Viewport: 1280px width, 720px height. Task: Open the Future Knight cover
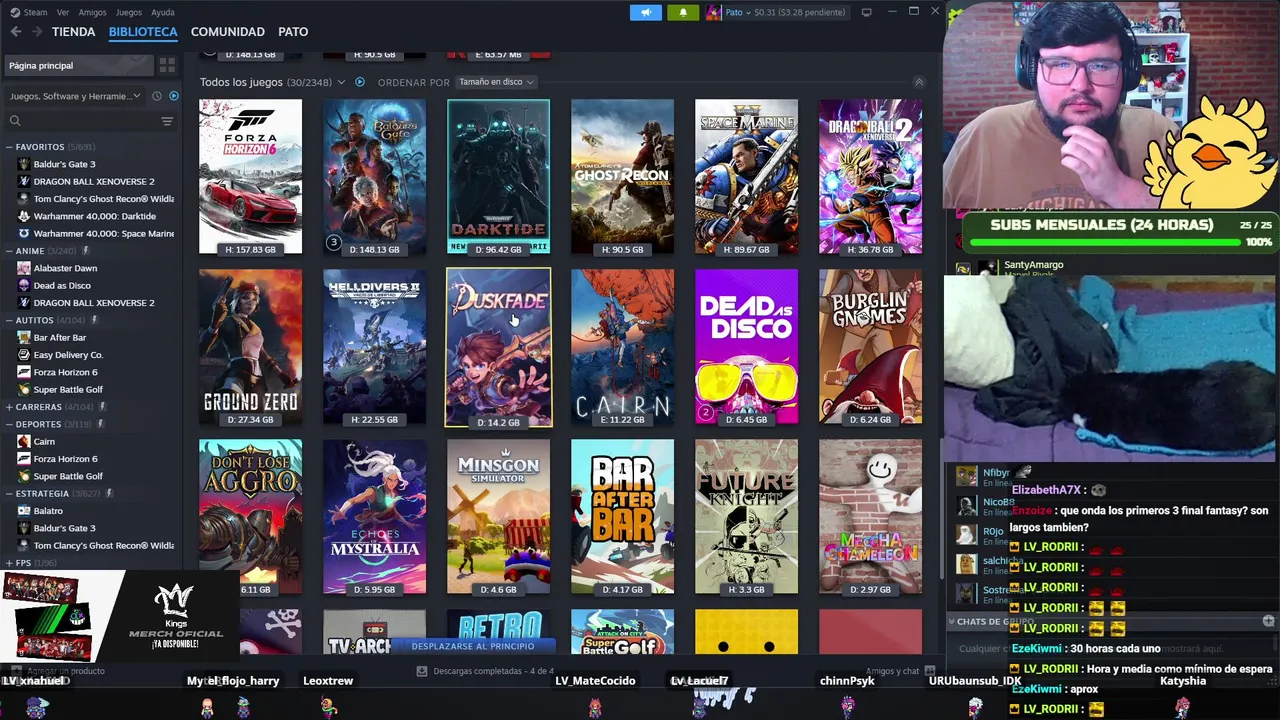746,516
